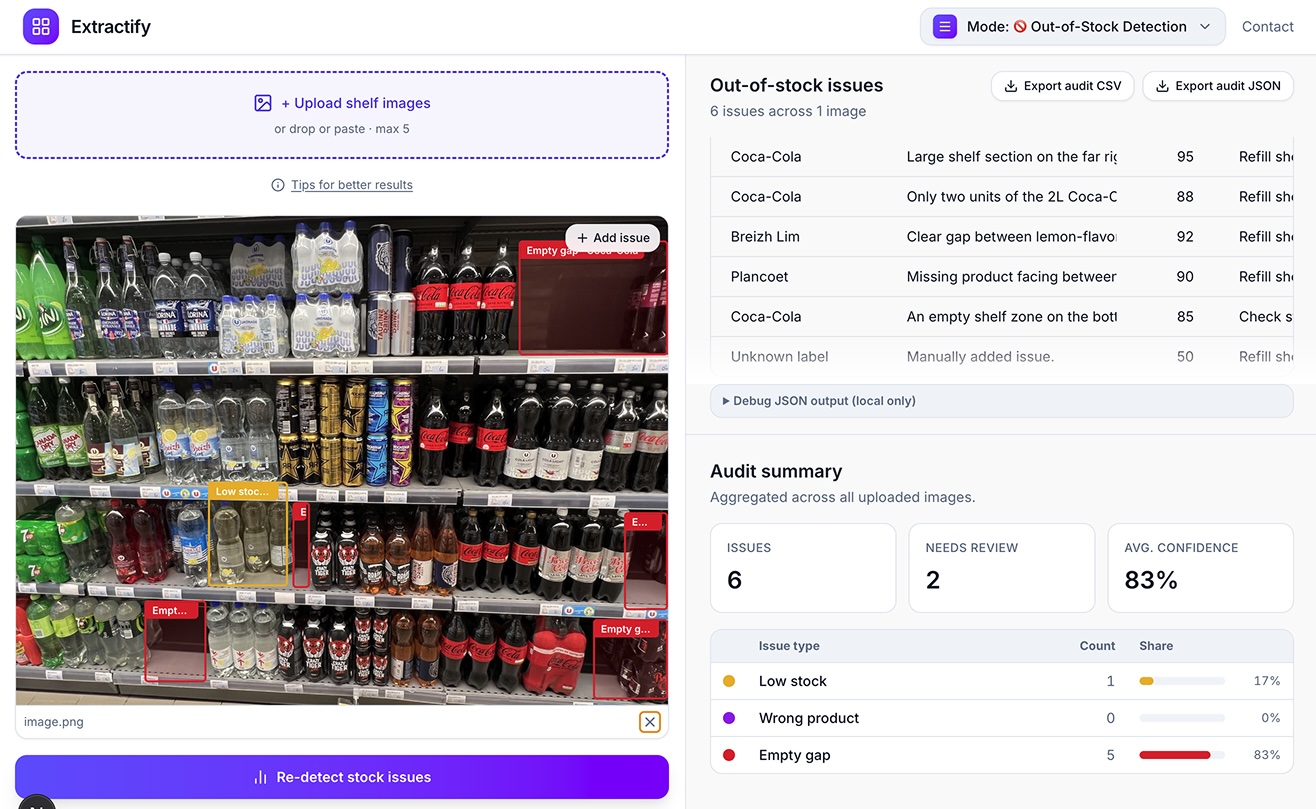Click the Breizh Lim table row
The width and height of the screenshot is (1316, 809).
tap(1002, 237)
